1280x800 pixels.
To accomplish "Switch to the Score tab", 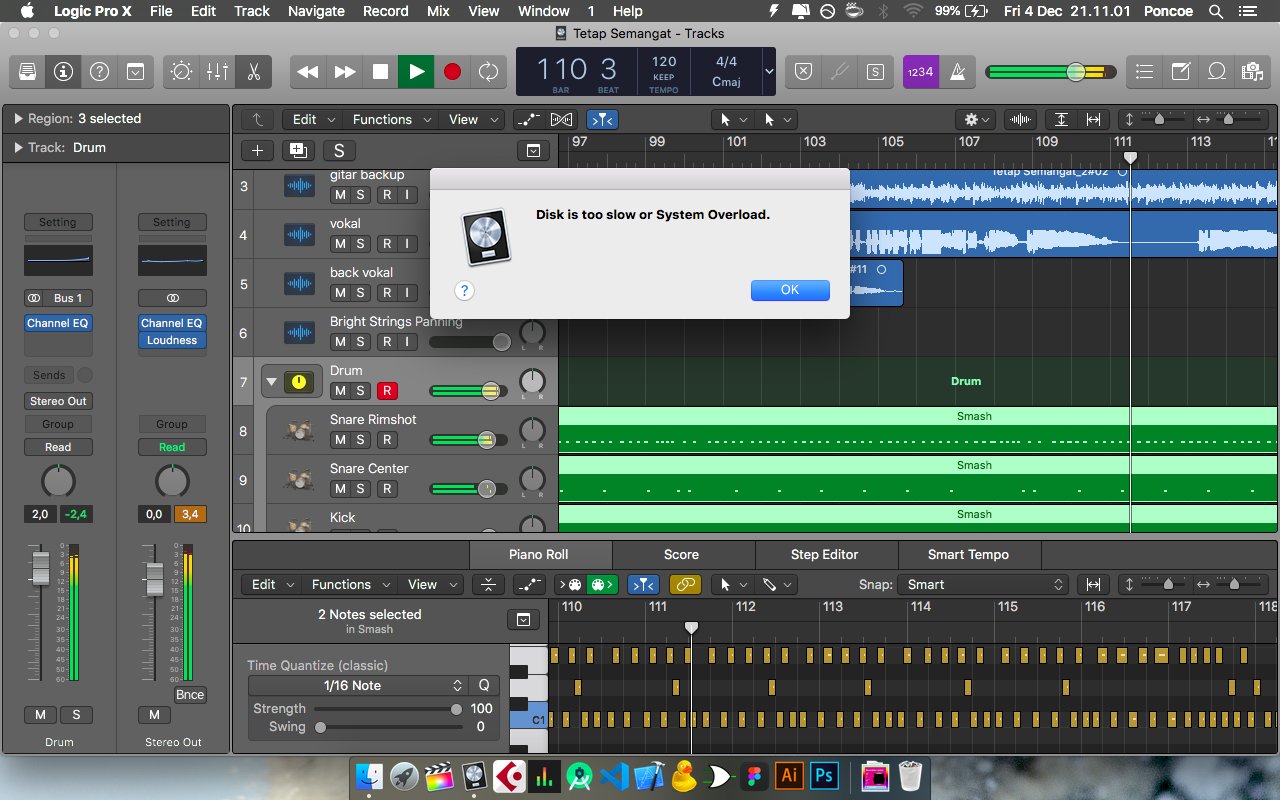I will click(x=681, y=554).
